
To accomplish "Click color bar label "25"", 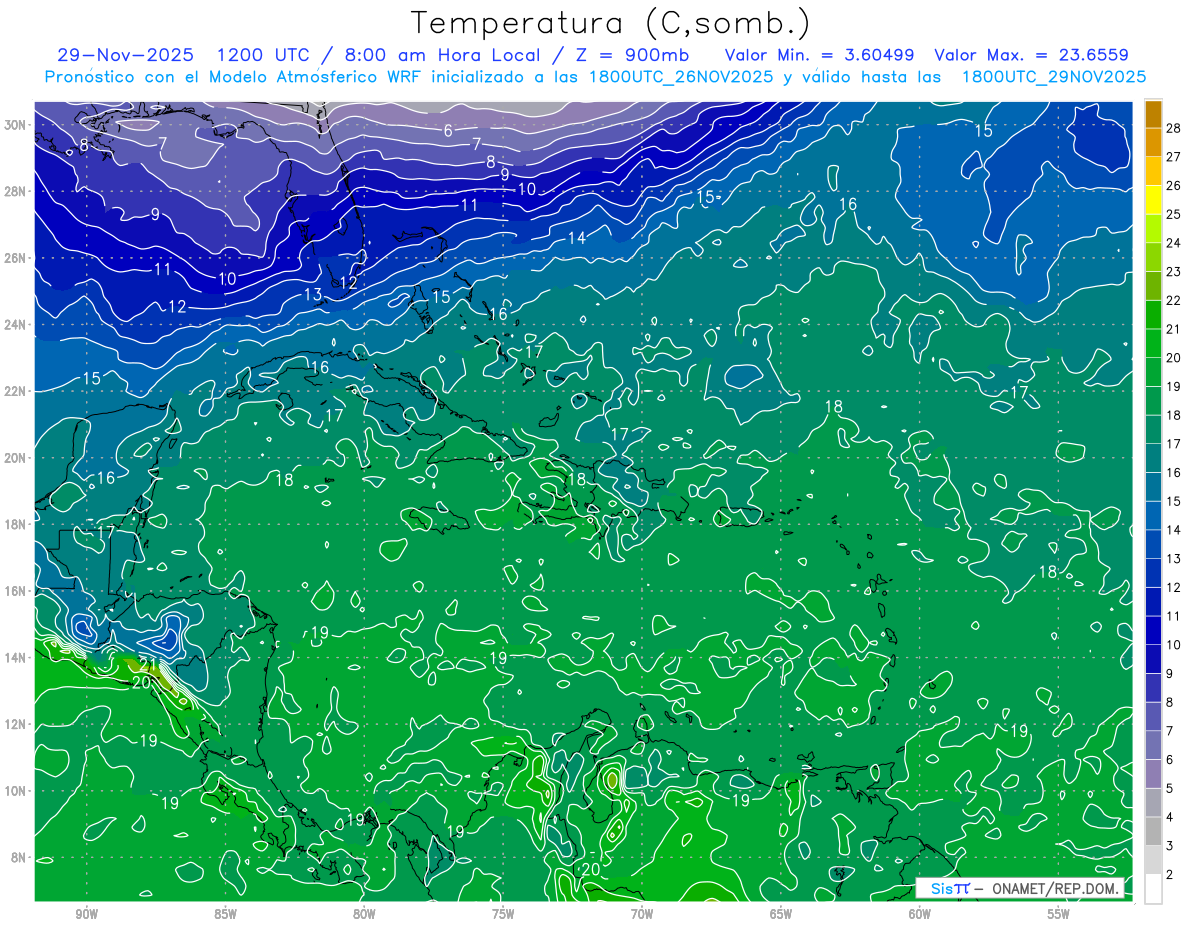I will point(1174,214).
